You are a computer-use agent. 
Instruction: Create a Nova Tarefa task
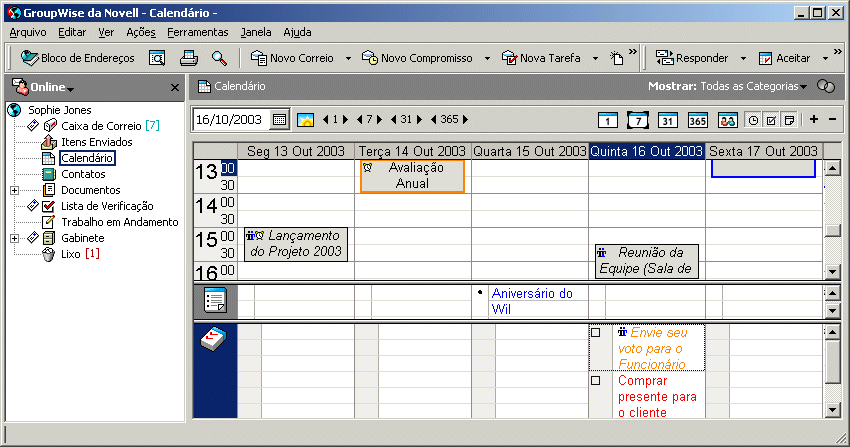pyautogui.click(x=540, y=58)
